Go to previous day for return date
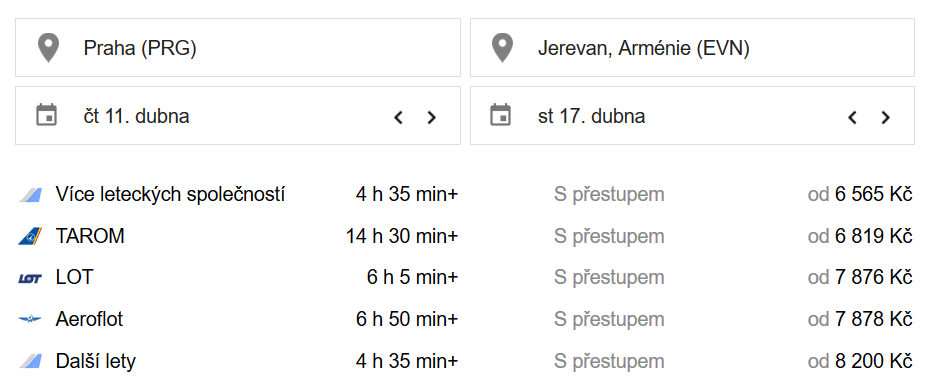928x392 pixels. pos(852,117)
